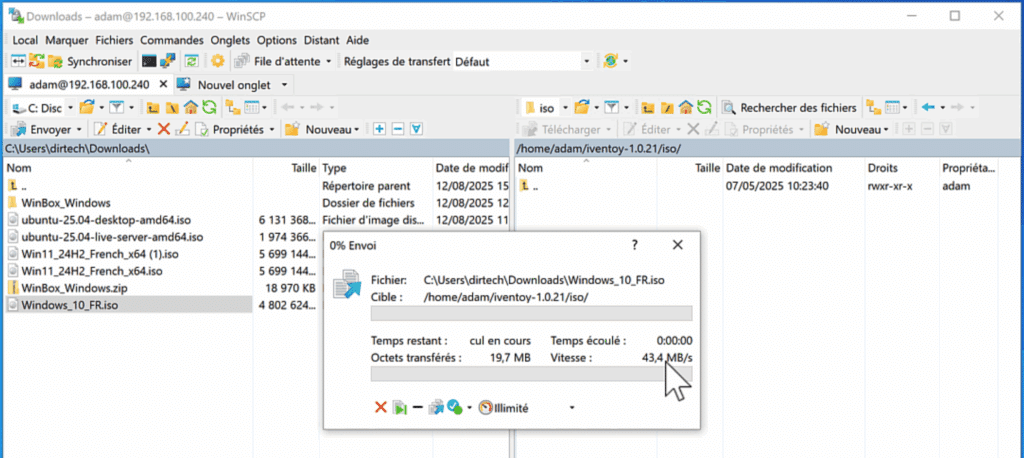
Task: Open the Onglets menu
Action: pos(231,40)
